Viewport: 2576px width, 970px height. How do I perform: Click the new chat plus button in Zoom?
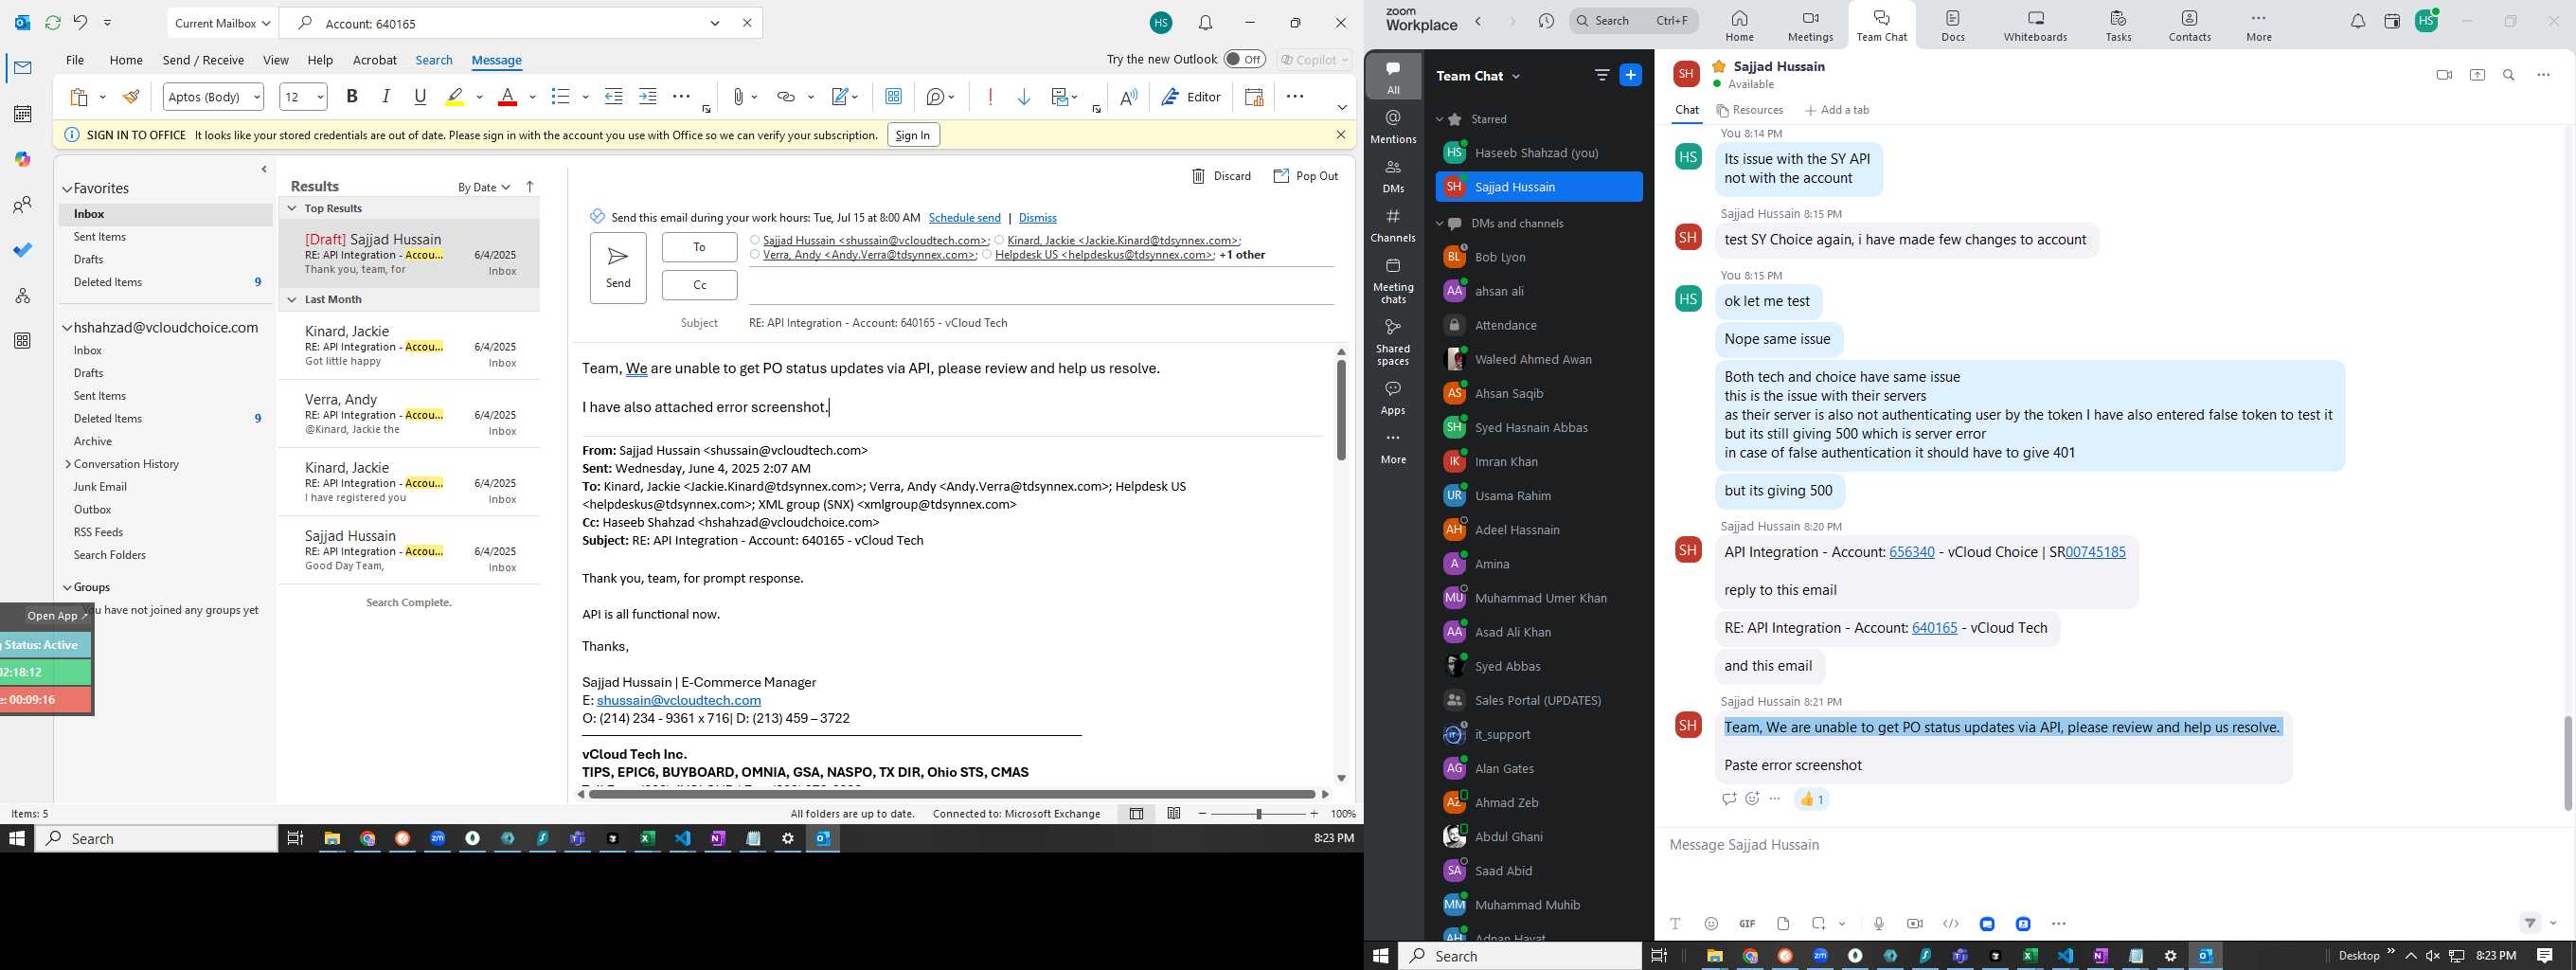pyautogui.click(x=1630, y=75)
